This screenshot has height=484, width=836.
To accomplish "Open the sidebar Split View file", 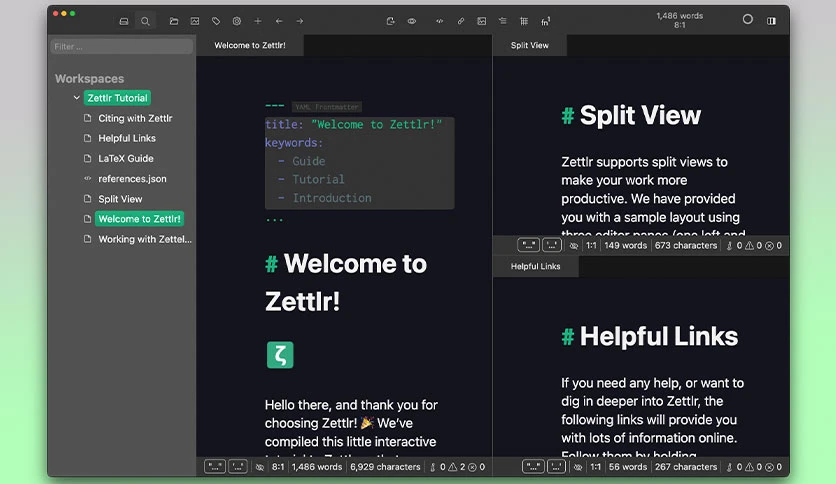I will click(120, 199).
